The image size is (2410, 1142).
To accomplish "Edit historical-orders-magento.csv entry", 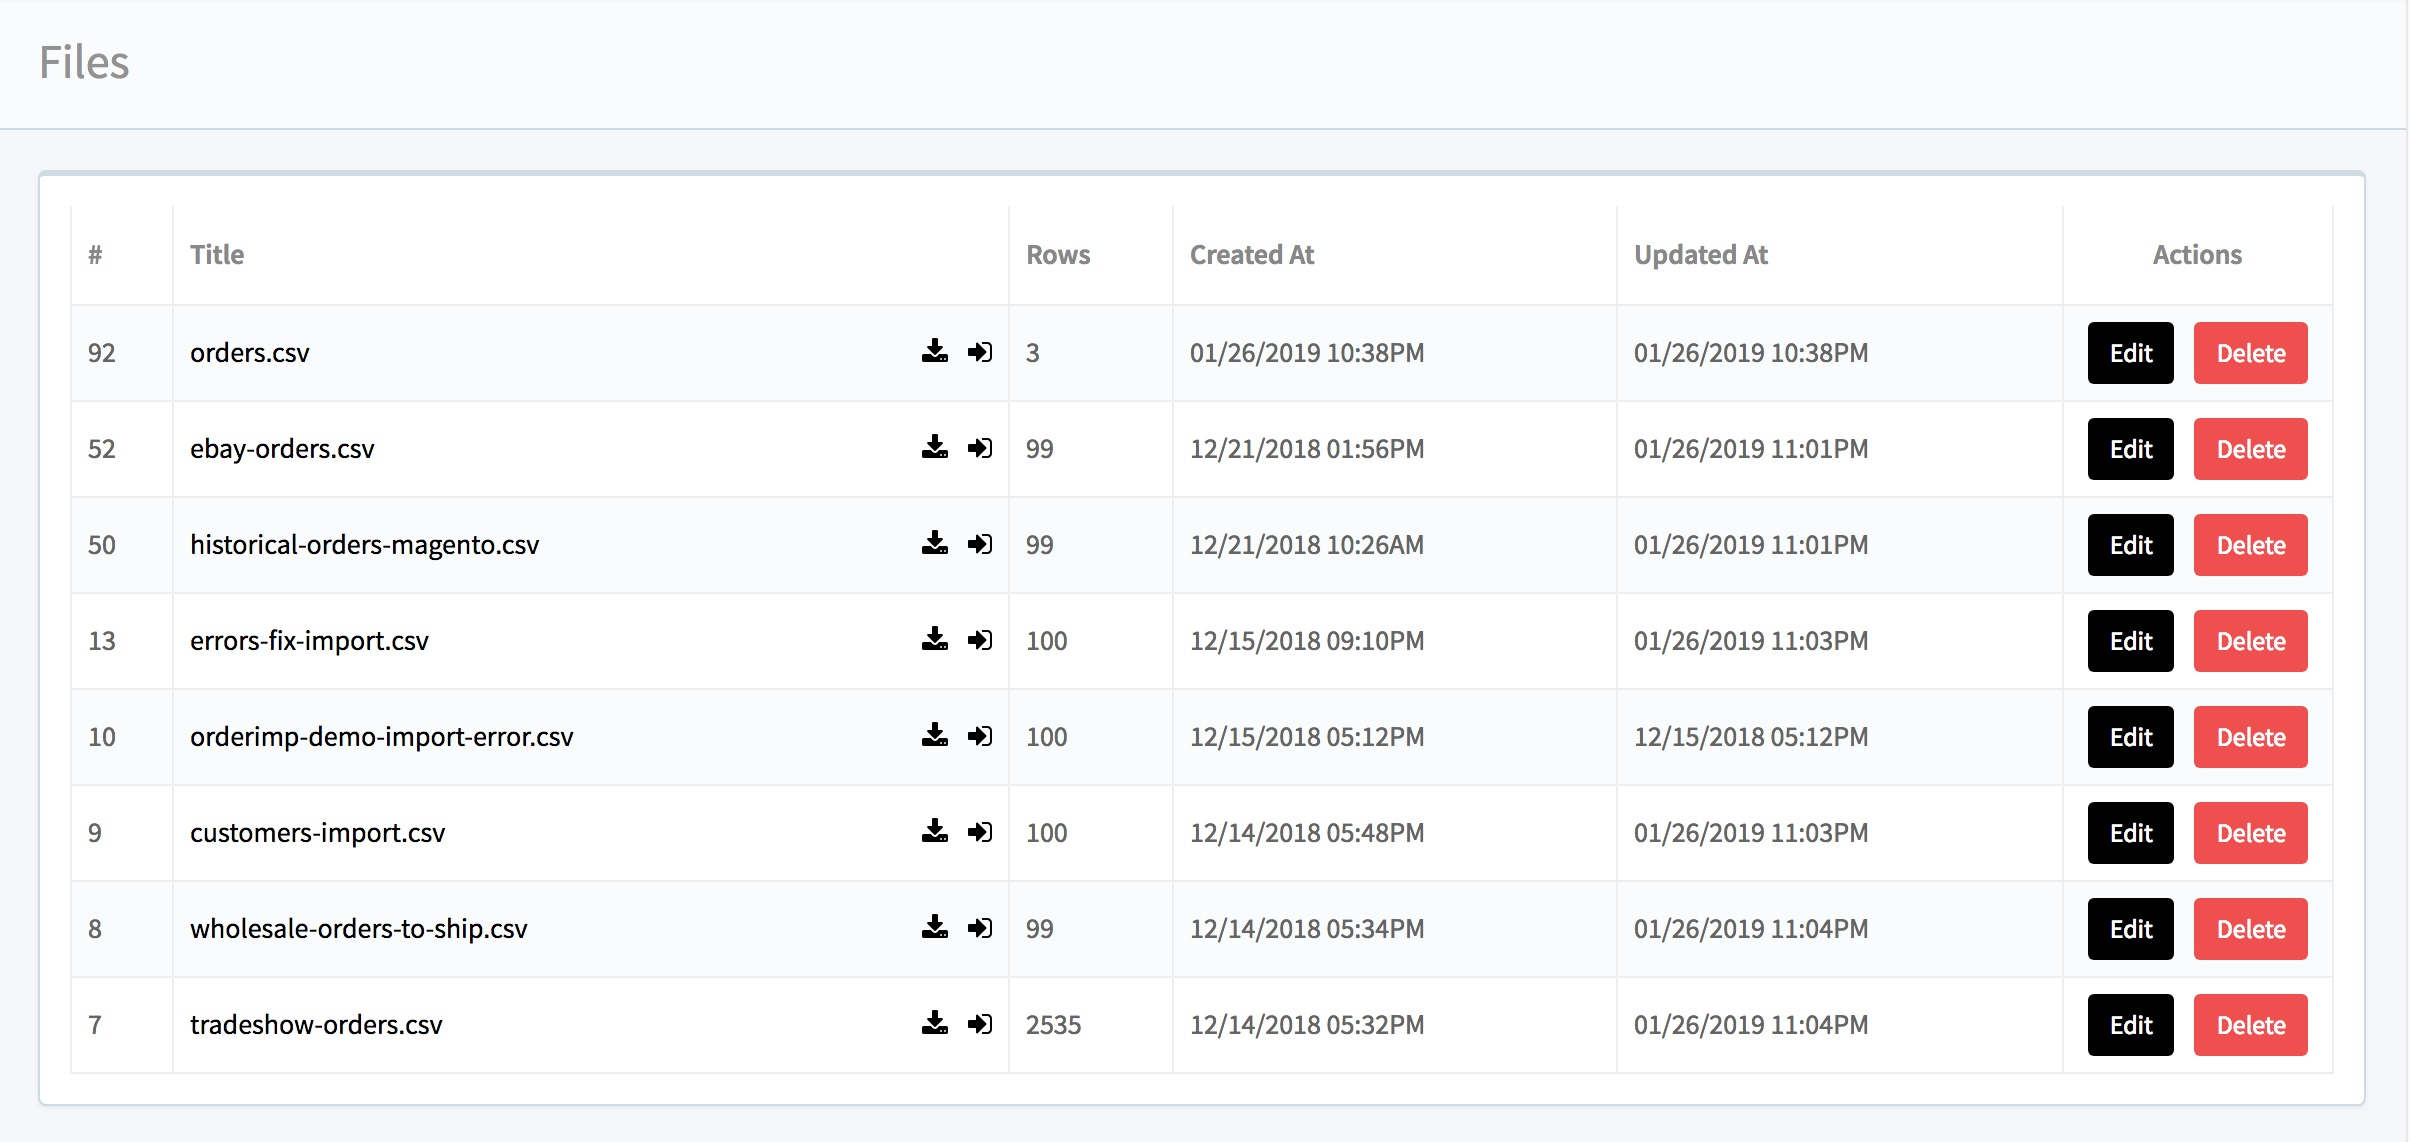I will 2130,545.
